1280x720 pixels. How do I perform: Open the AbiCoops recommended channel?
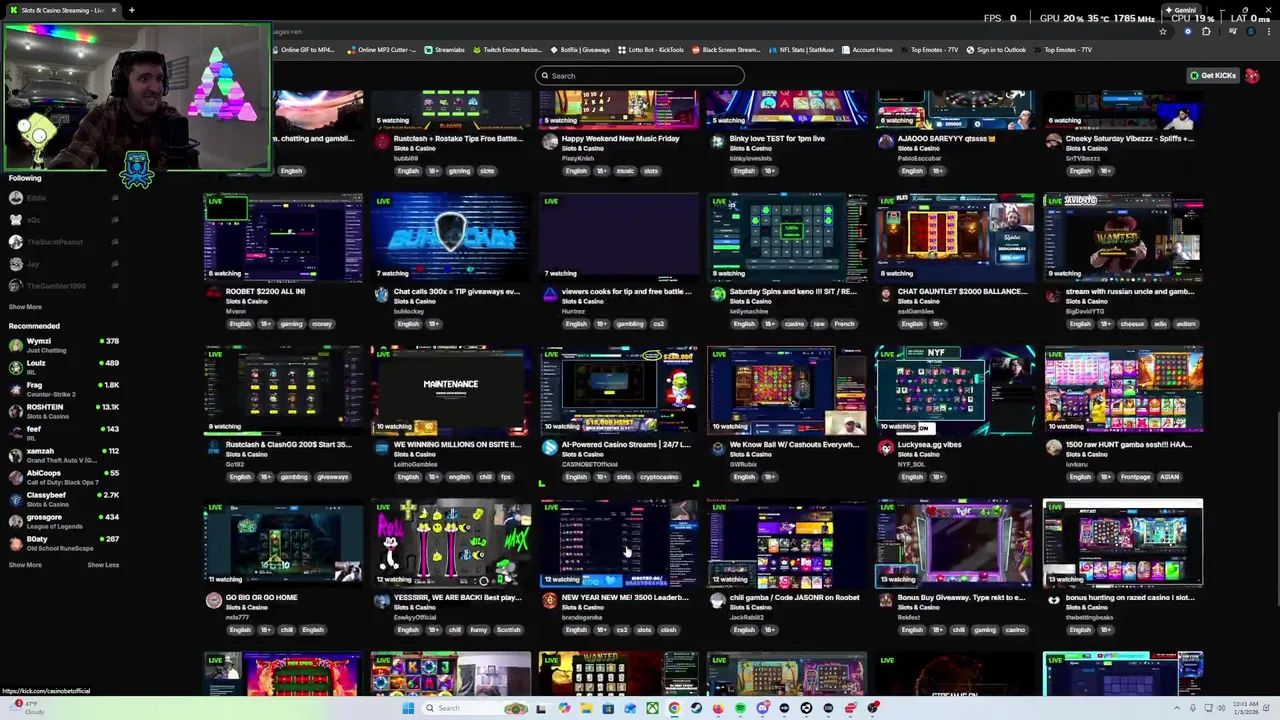(x=62, y=477)
